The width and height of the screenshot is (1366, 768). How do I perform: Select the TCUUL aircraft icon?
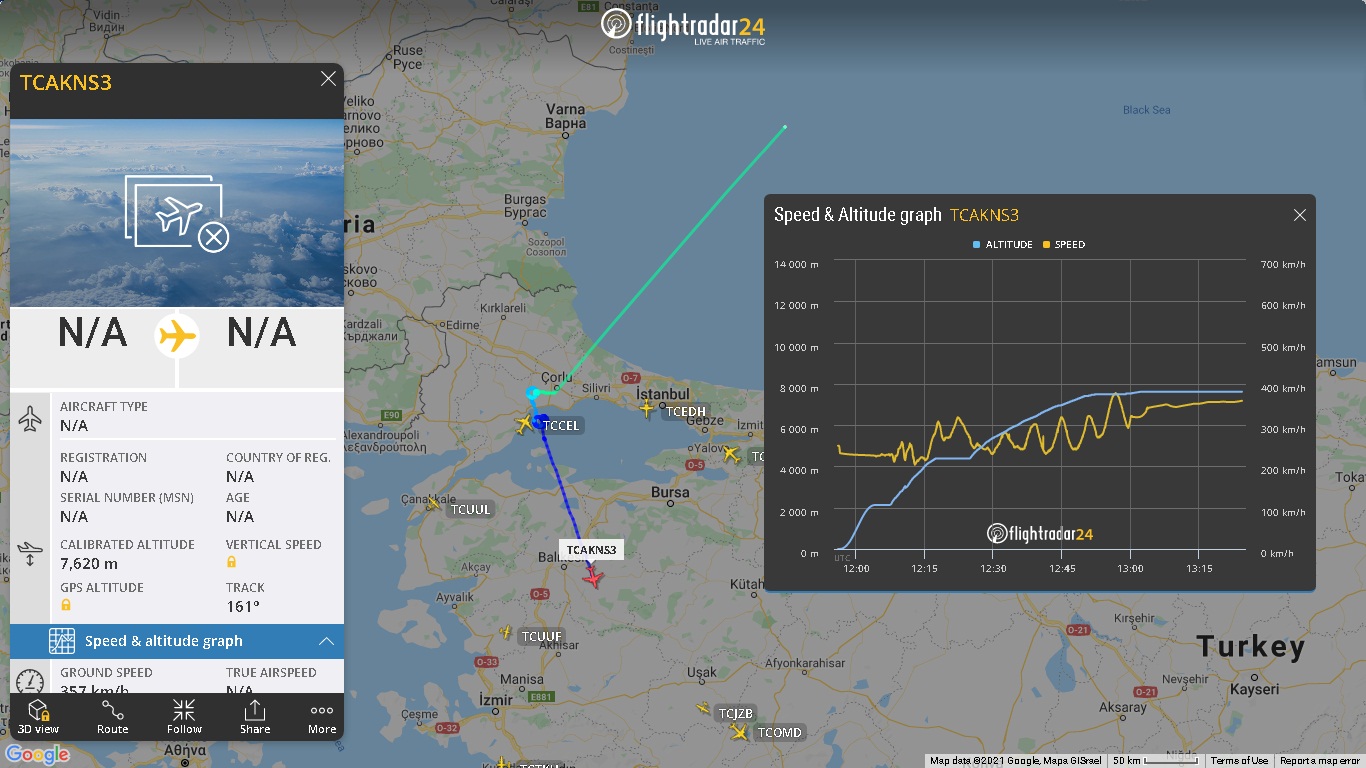pyautogui.click(x=433, y=503)
